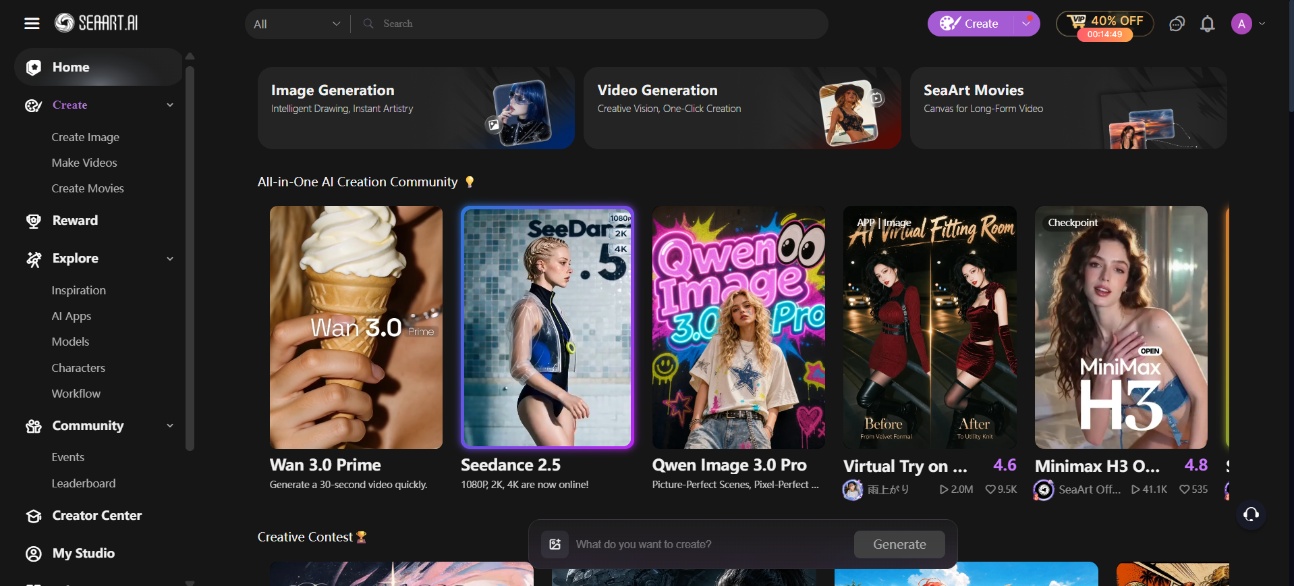The width and height of the screenshot is (1294, 586).
Task: Collapse the Create section chevron
Action: click(170, 105)
